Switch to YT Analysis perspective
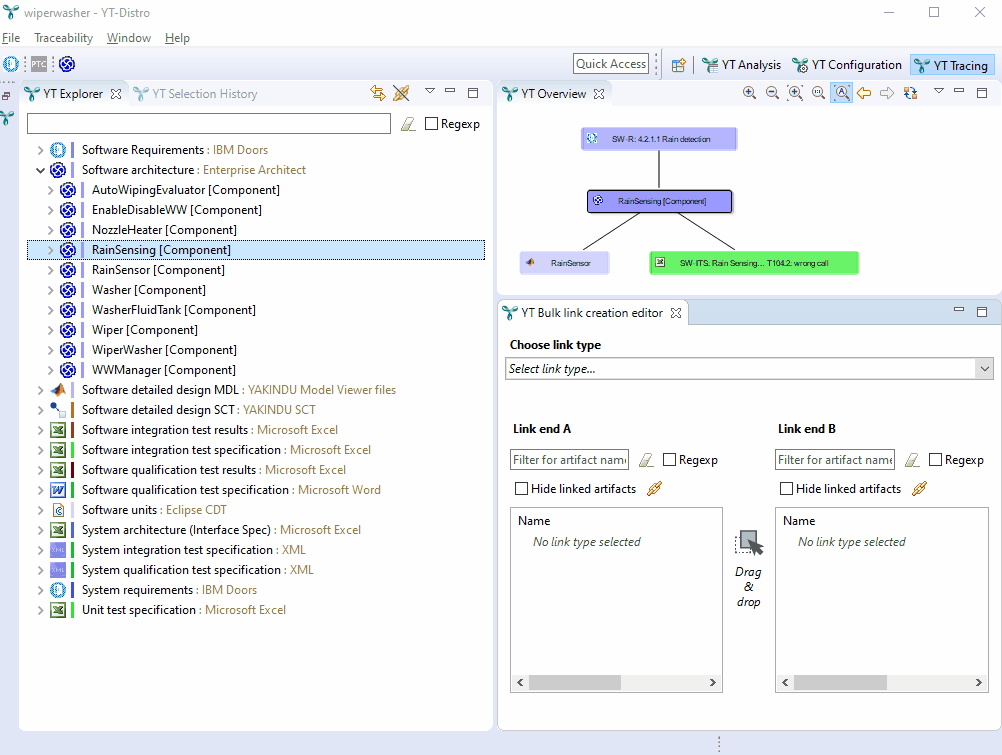Screen dimensions: 1002x755 tap(741, 65)
